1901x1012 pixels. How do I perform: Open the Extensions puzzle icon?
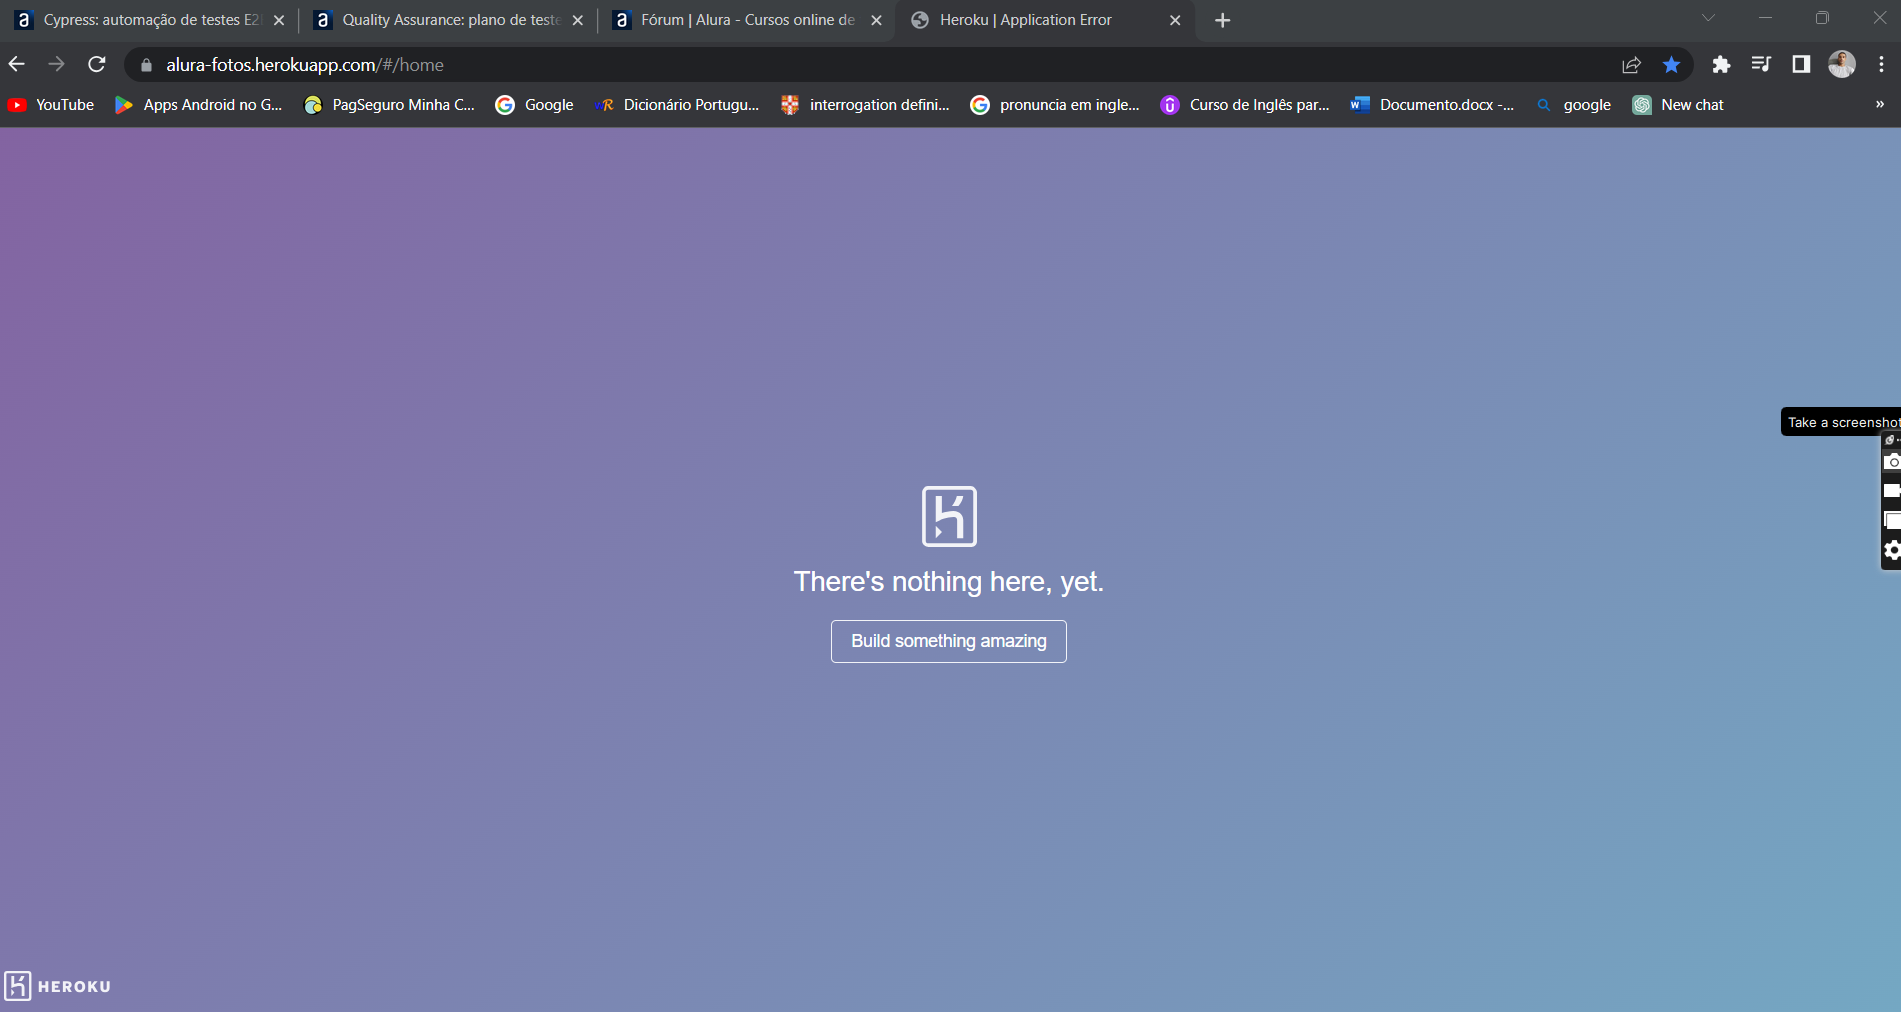(1721, 65)
